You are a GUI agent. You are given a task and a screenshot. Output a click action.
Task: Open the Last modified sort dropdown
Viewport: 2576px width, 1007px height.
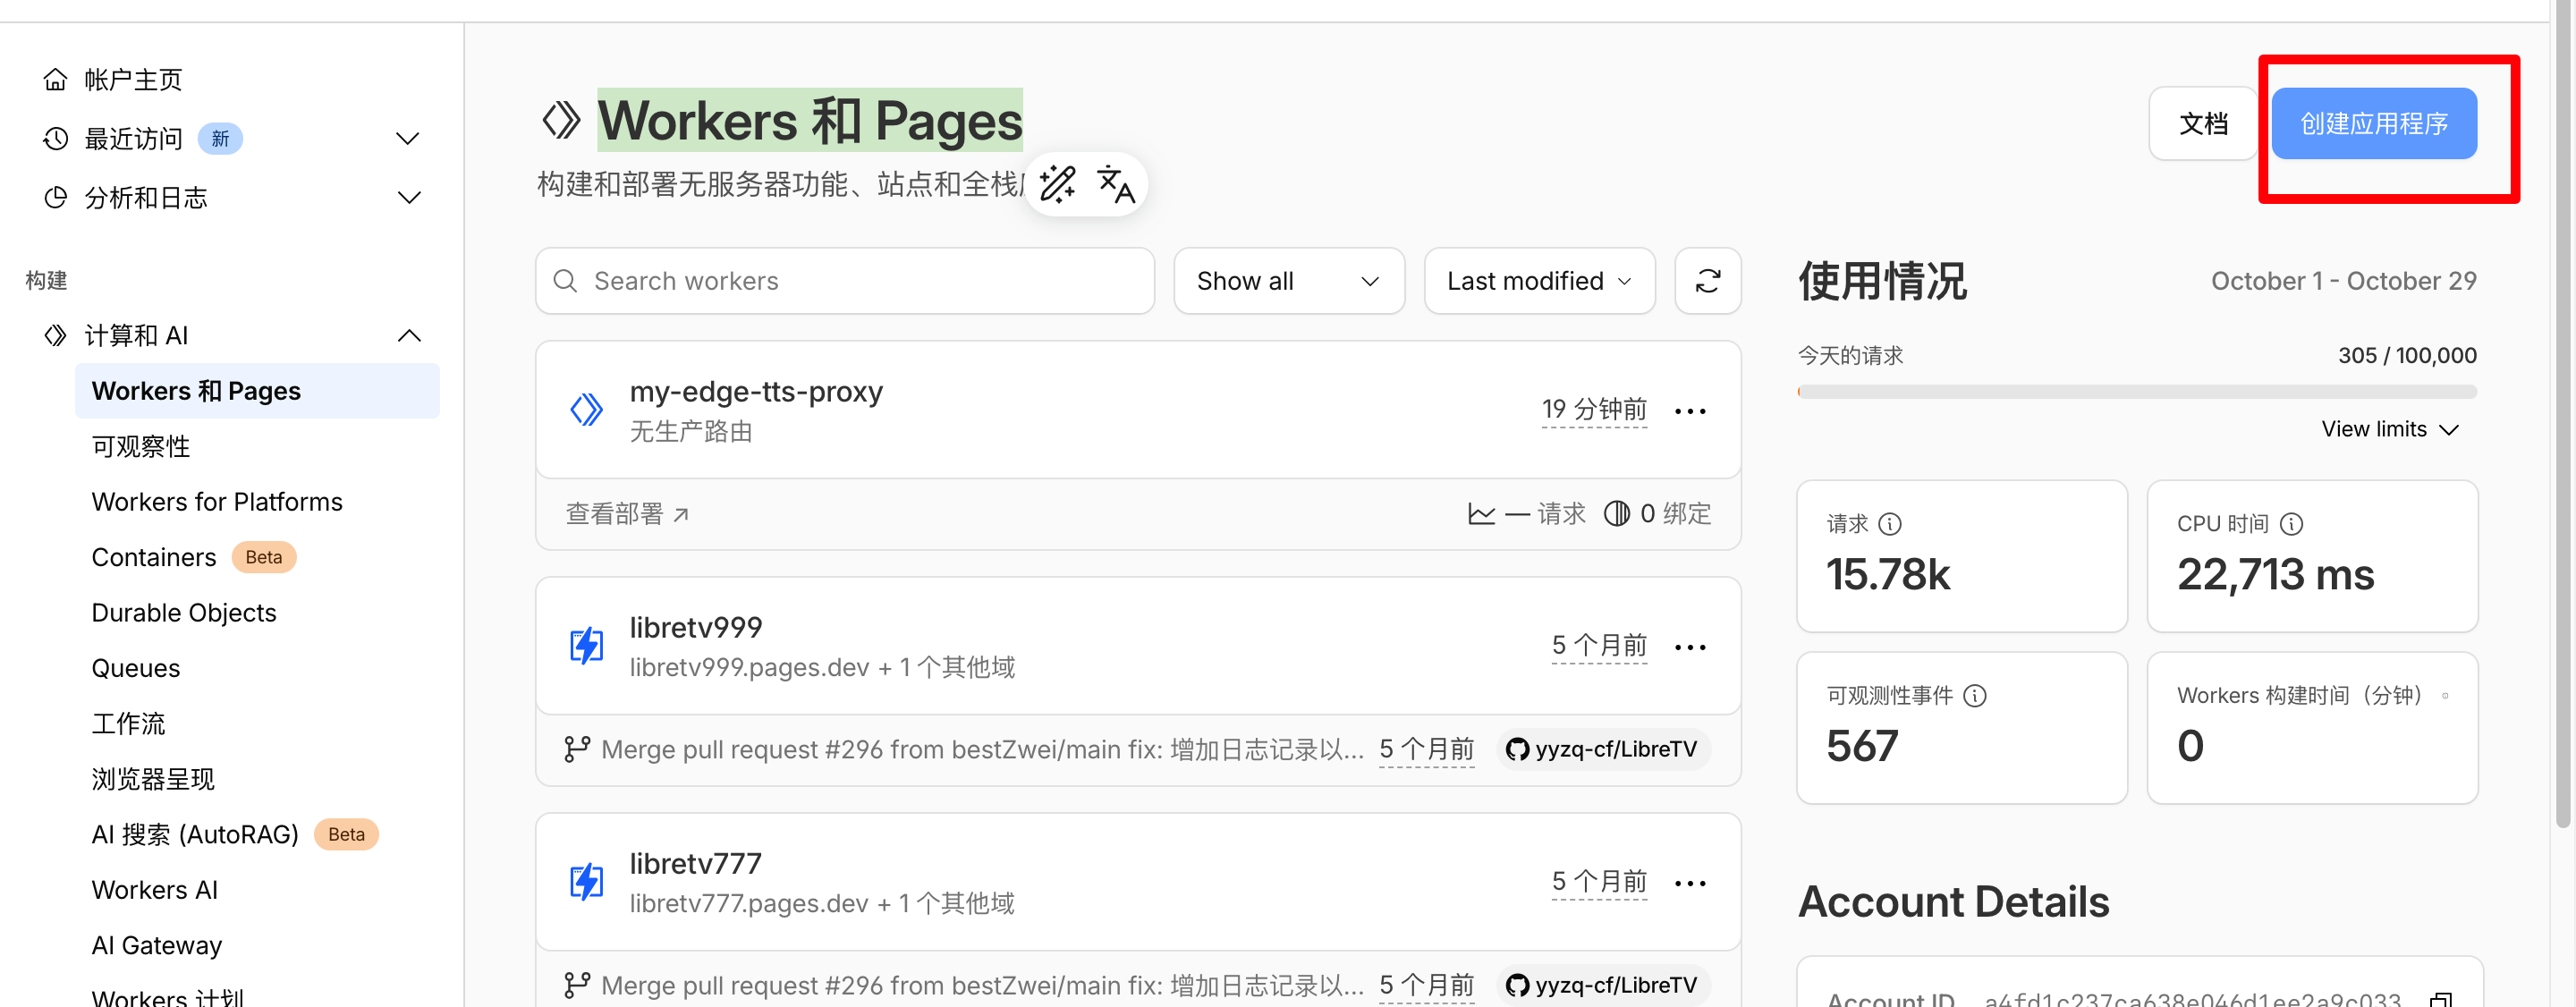[1538, 281]
